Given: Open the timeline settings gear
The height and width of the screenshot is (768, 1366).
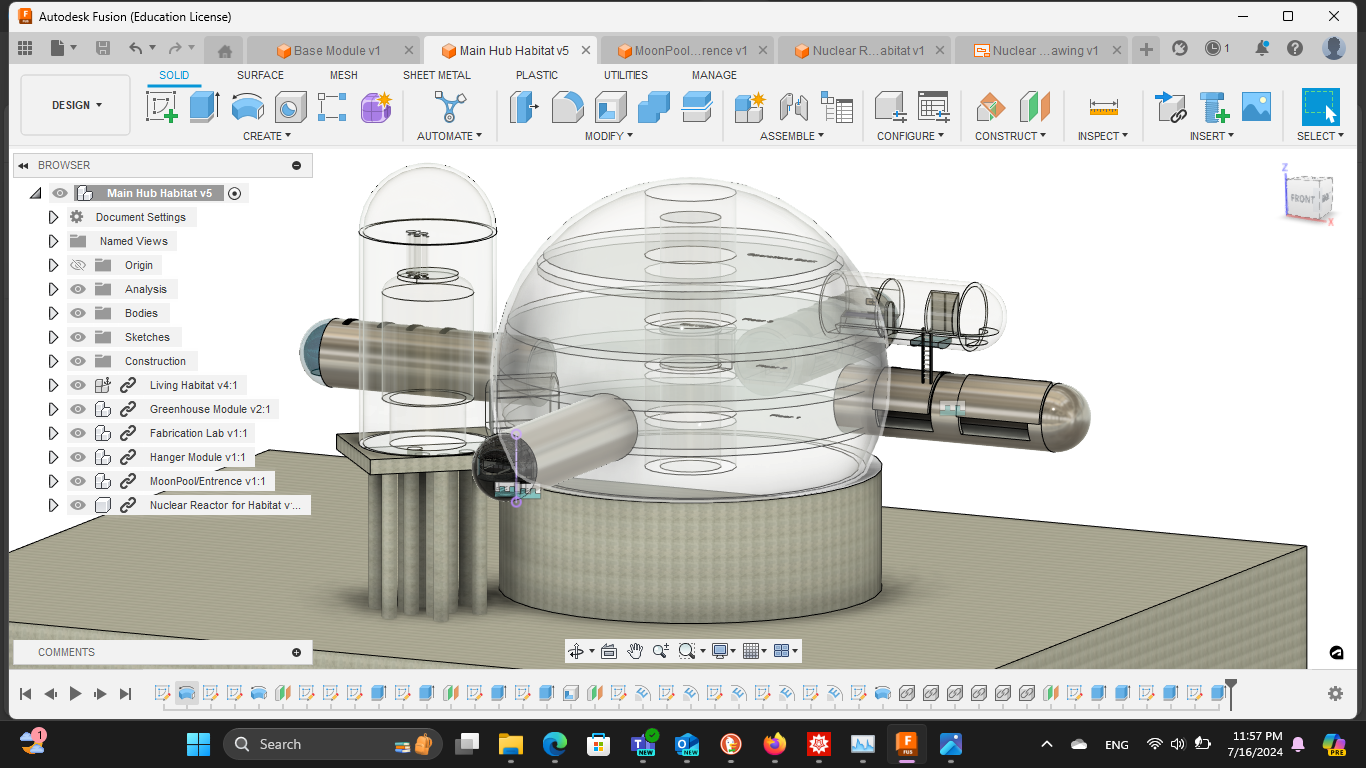Looking at the screenshot, I should click(1335, 693).
